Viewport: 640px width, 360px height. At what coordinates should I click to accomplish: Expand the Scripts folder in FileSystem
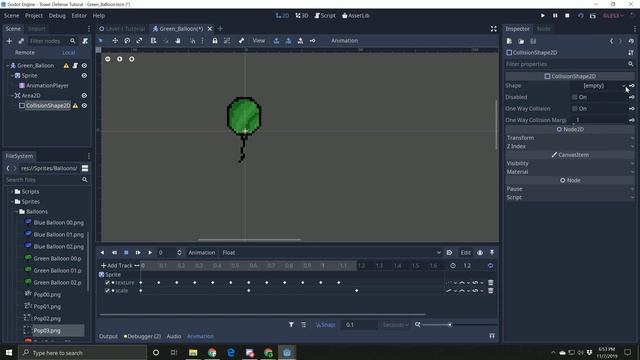[x=12, y=191]
